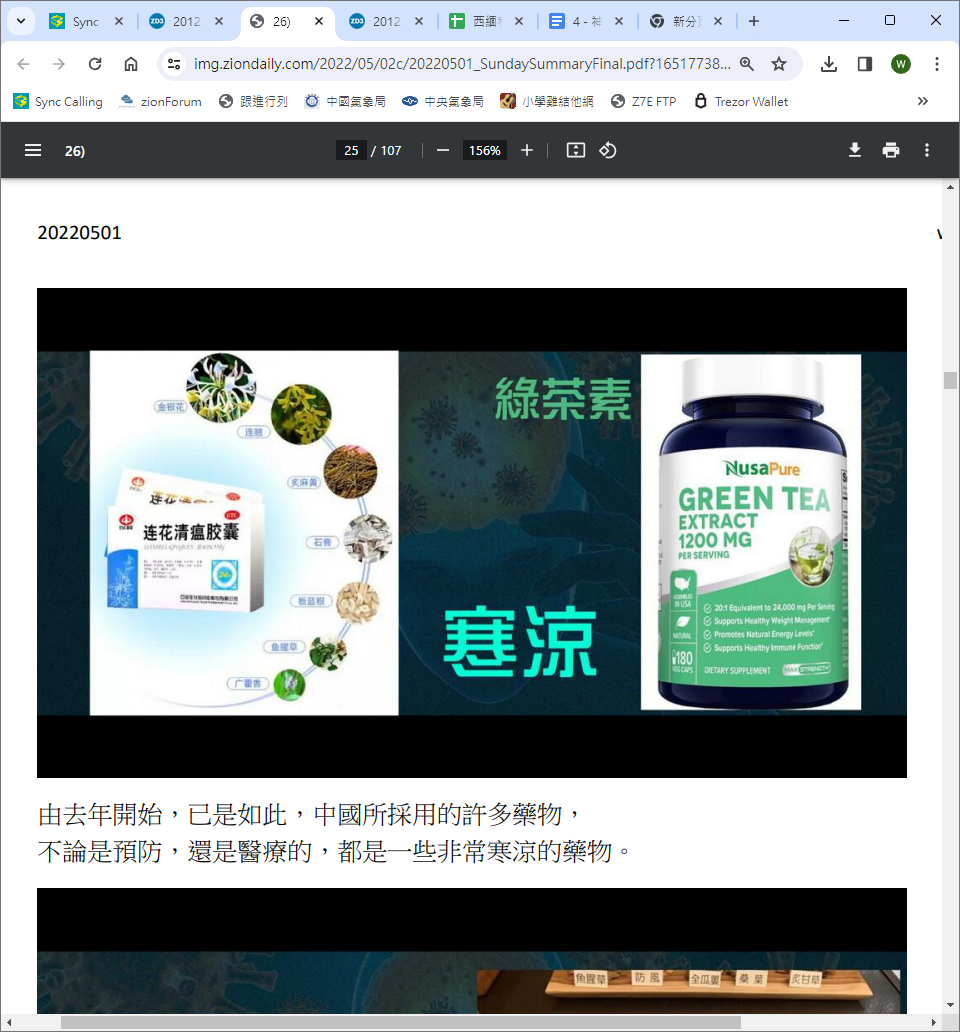Image resolution: width=960 pixels, height=1032 pixels.
Task: Click the 156% zoom level field
Action: (x=484, y=151)
